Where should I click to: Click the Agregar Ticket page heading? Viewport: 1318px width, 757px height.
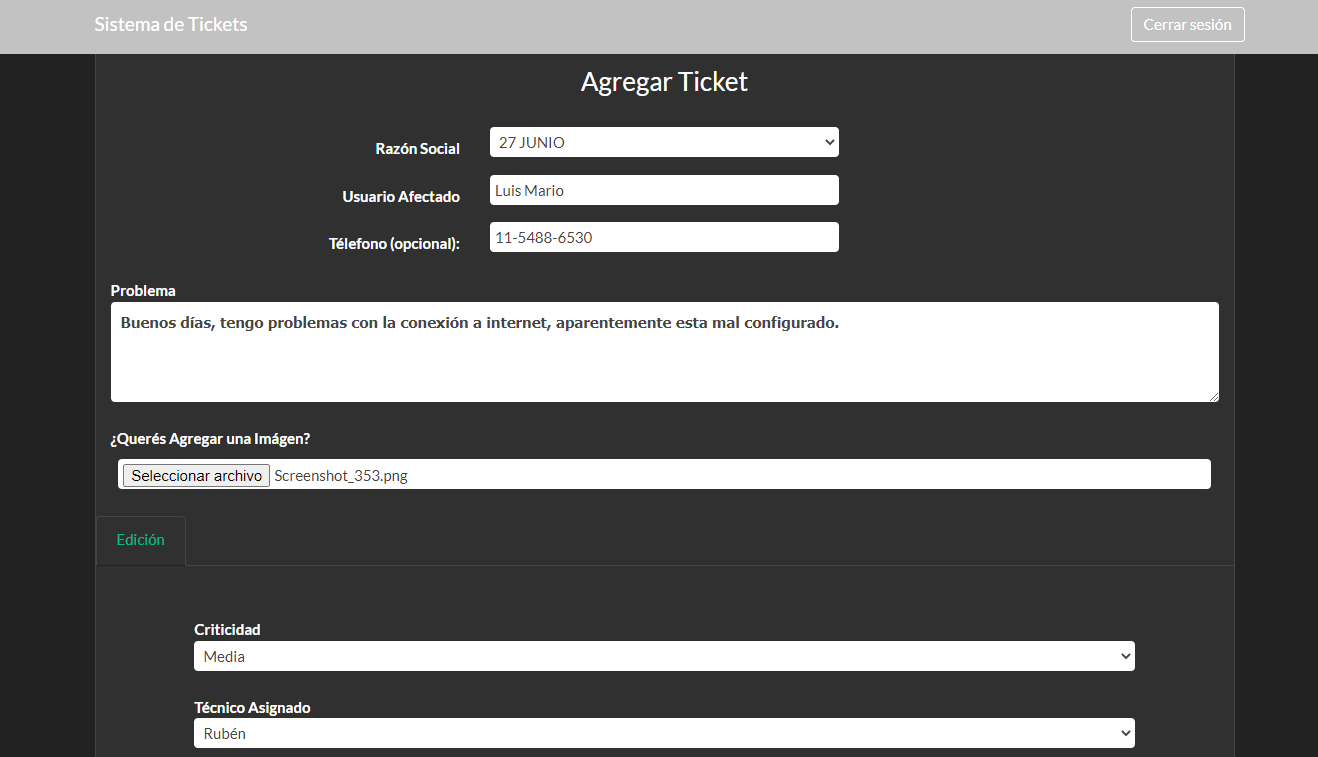664,82
